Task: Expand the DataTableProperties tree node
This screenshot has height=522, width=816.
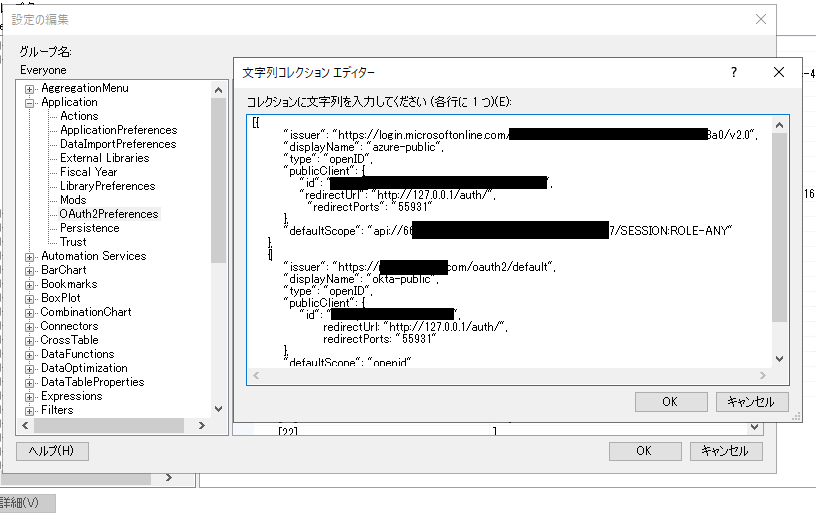Action: 30,384
